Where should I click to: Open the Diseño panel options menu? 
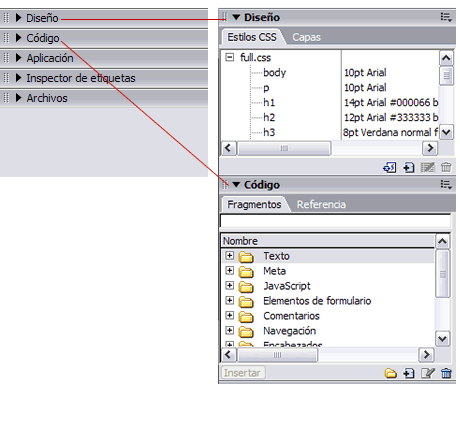(x=446, y=17)
